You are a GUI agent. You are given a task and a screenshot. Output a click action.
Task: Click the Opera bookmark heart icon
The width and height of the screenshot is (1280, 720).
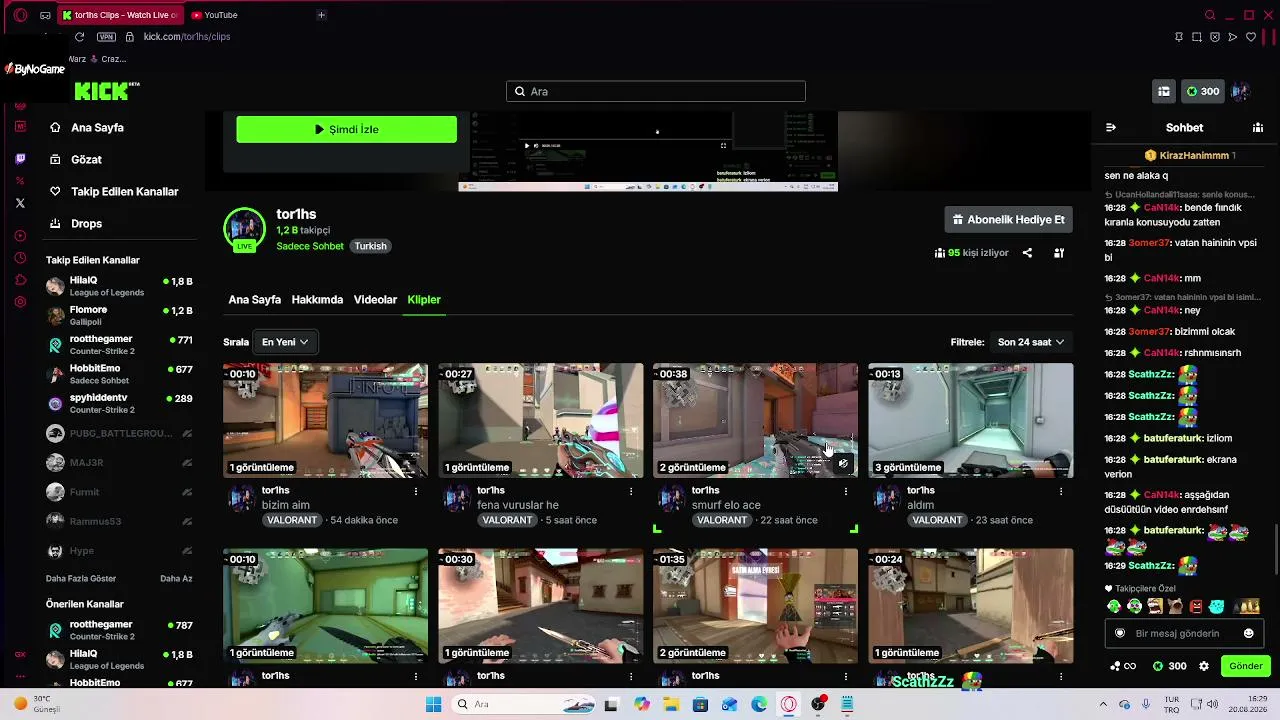point(1250,37)
